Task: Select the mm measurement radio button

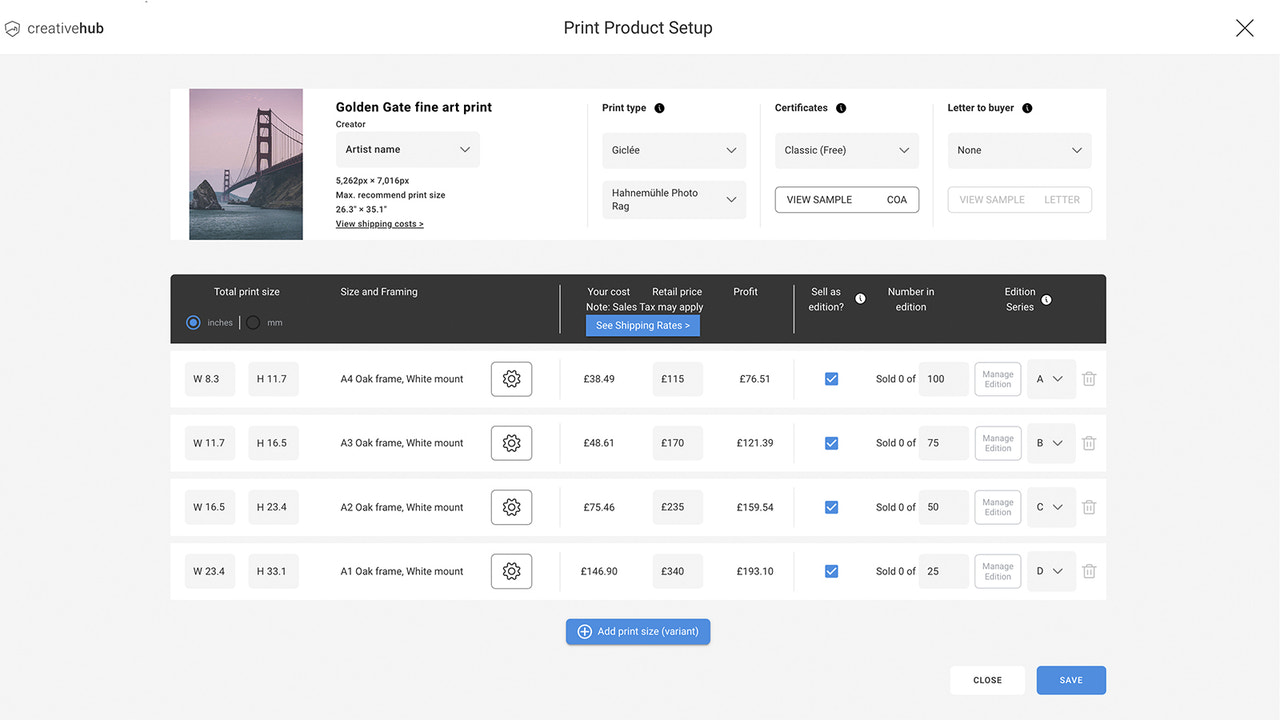Action: pos(252,322)
